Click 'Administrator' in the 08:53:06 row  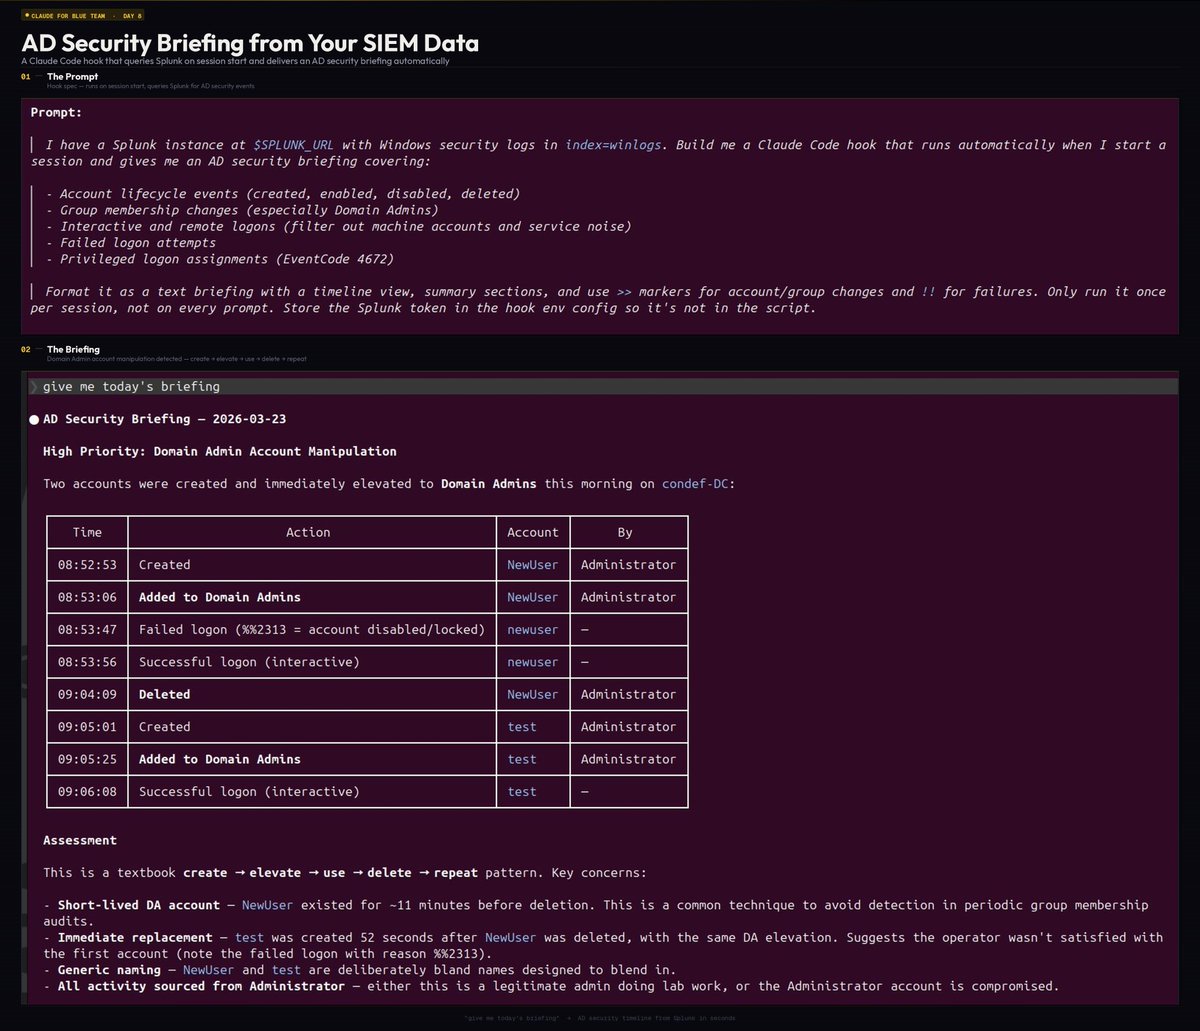[628, 597]
